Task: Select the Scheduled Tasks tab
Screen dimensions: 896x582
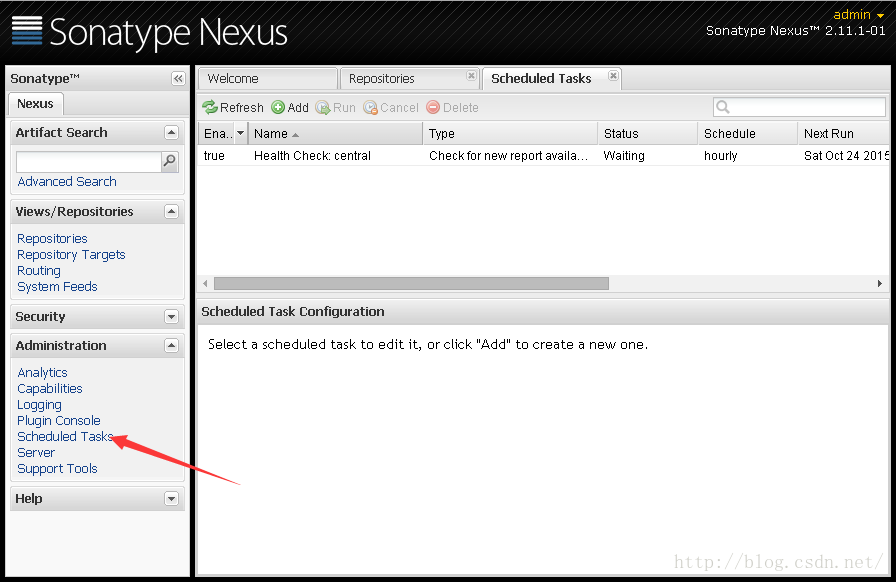Action: pos(552,78)
